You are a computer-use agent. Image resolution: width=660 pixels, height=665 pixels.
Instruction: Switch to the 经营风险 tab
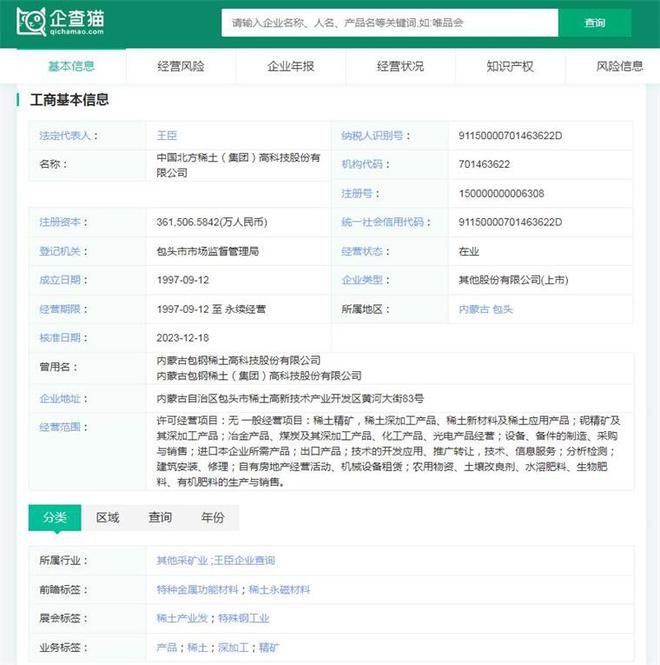click(x=181, y=67)
